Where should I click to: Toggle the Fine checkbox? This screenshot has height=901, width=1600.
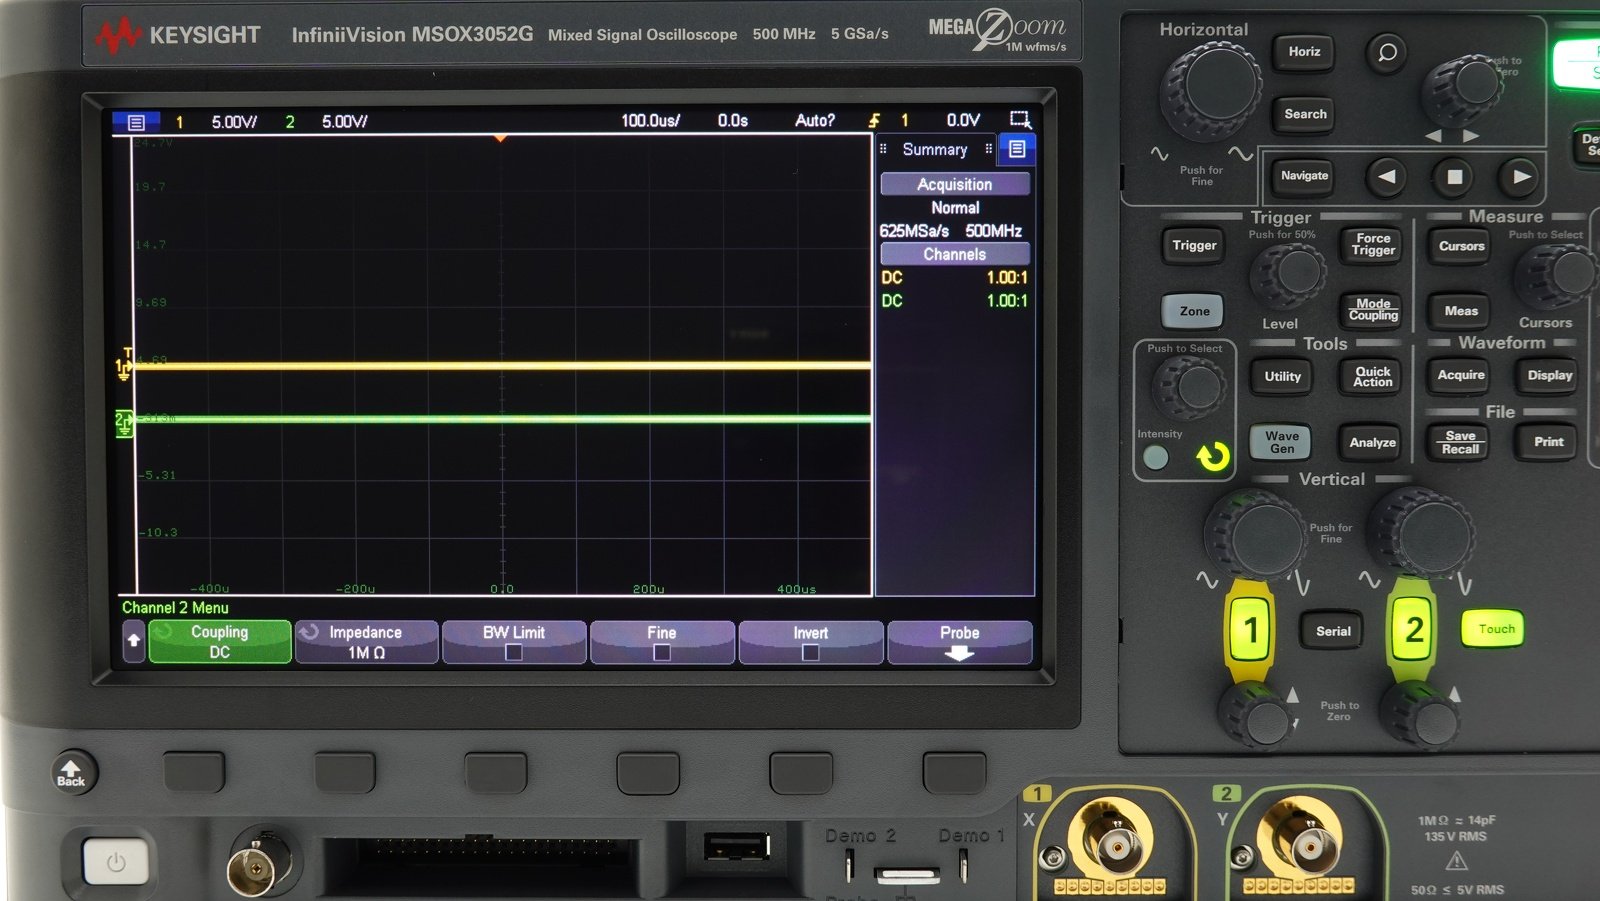point(662,652)
